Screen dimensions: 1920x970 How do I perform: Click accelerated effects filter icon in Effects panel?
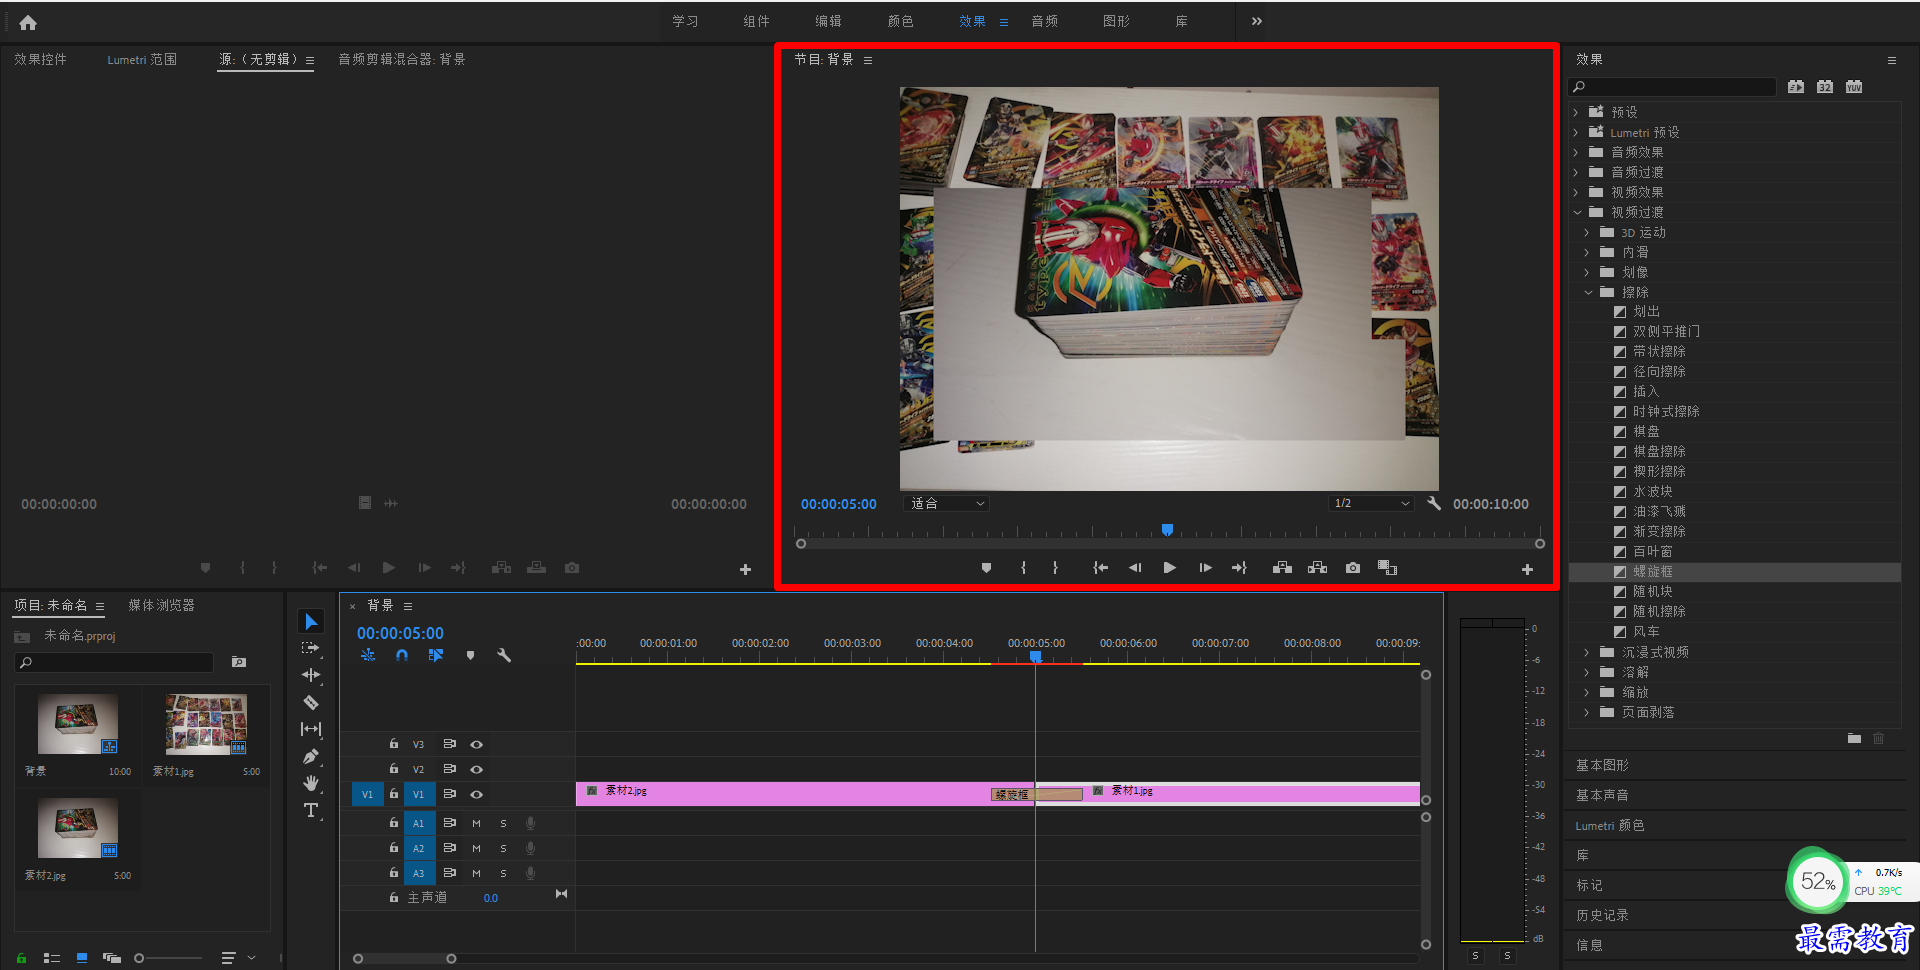[x=1796, y=87]
